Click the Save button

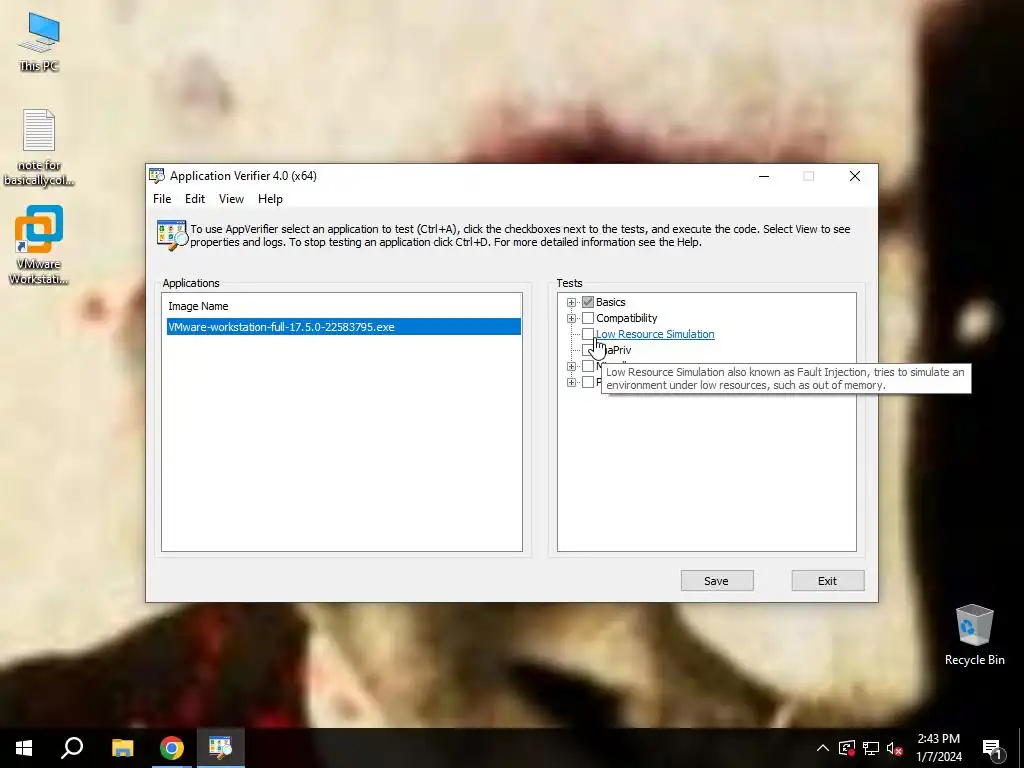coord(717,581)
